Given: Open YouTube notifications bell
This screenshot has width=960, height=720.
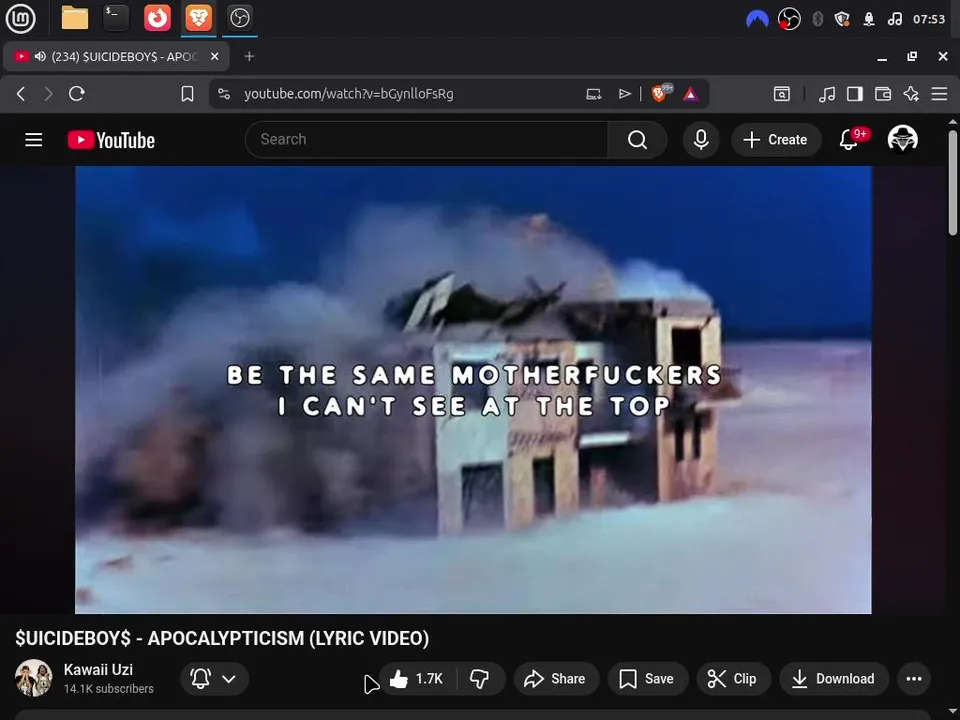Looking at the screenshot, I should [x=849, y=140].
